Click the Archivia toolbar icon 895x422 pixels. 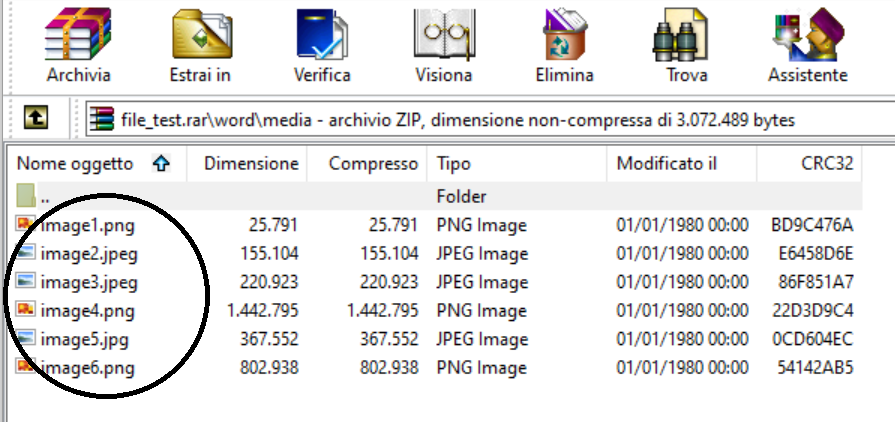click(x=78, y=45)
